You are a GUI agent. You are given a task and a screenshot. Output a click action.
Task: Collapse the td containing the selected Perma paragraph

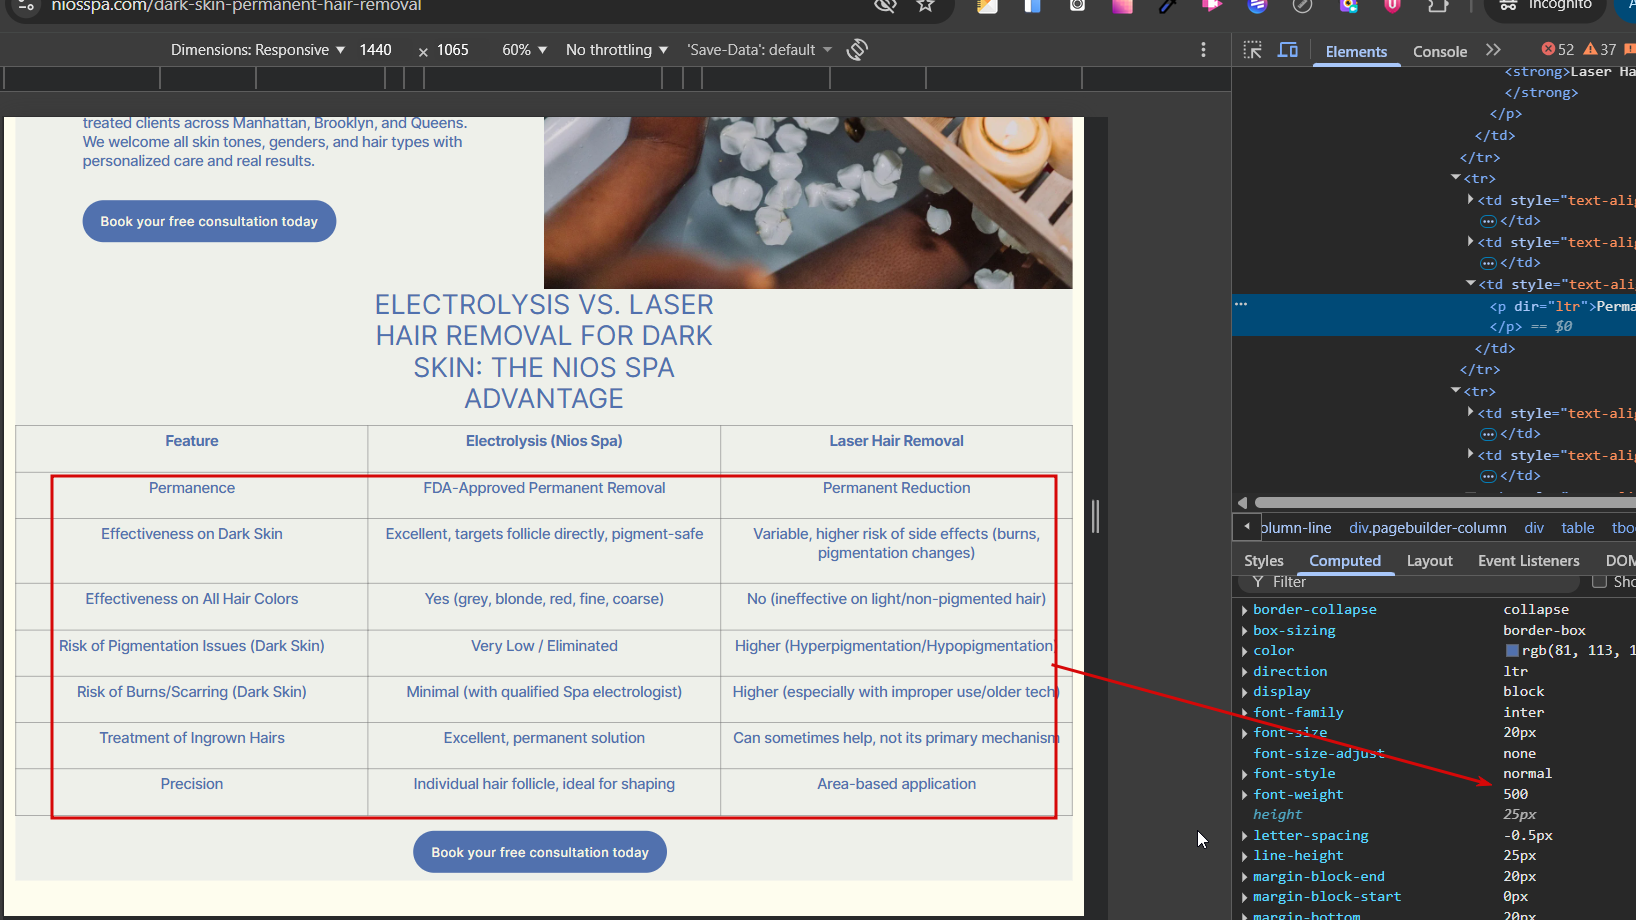(1471, 284)
